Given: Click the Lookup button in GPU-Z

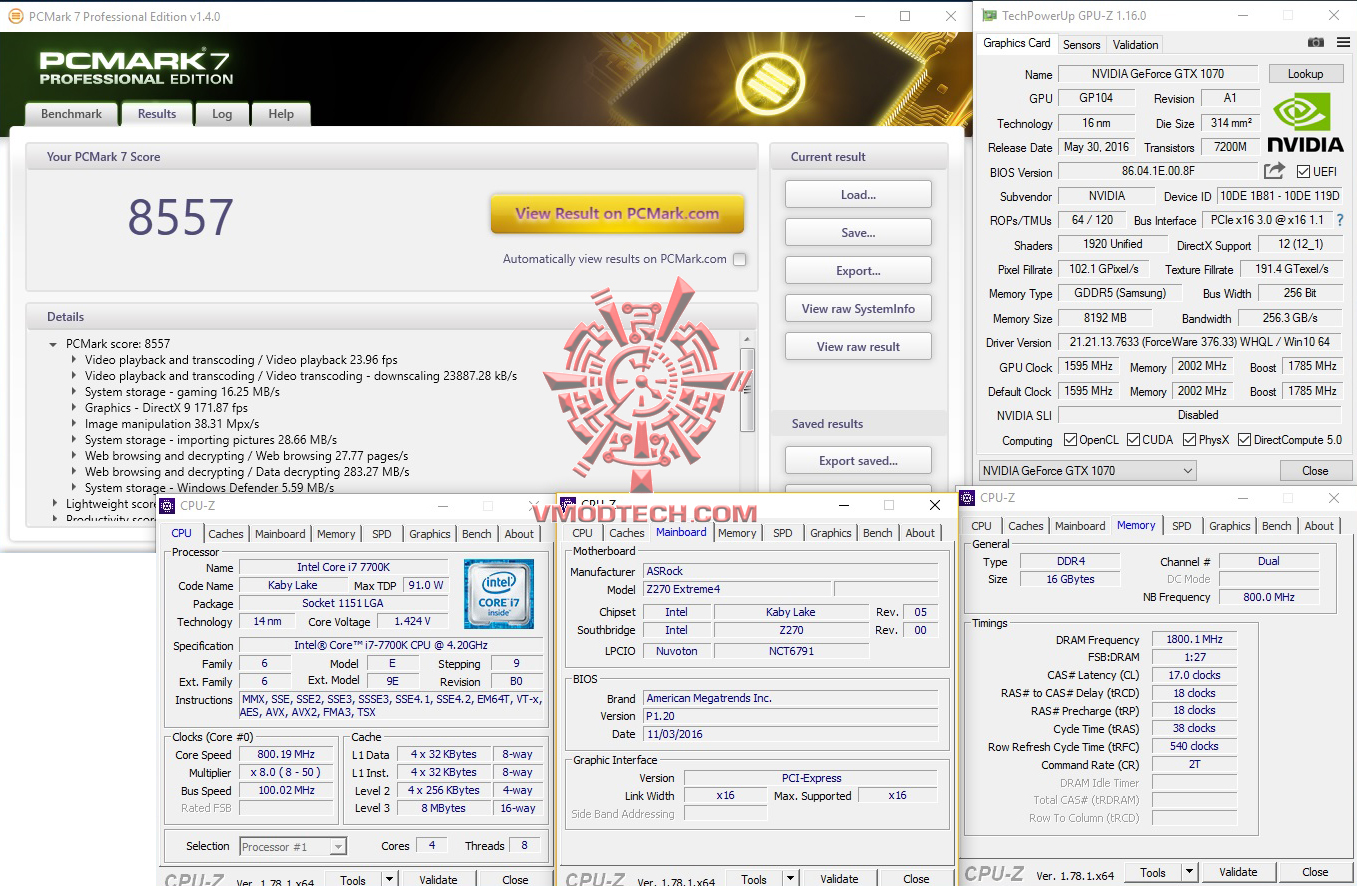Looking at the screenshot, I should tap(1306, 73).
